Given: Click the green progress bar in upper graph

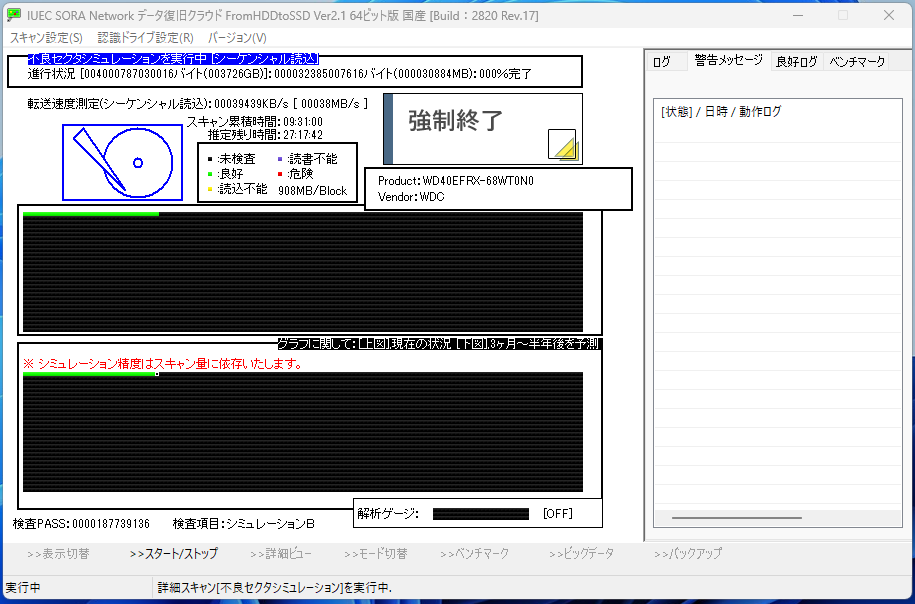Looking at the screenshot, I should tap(90, 214).
